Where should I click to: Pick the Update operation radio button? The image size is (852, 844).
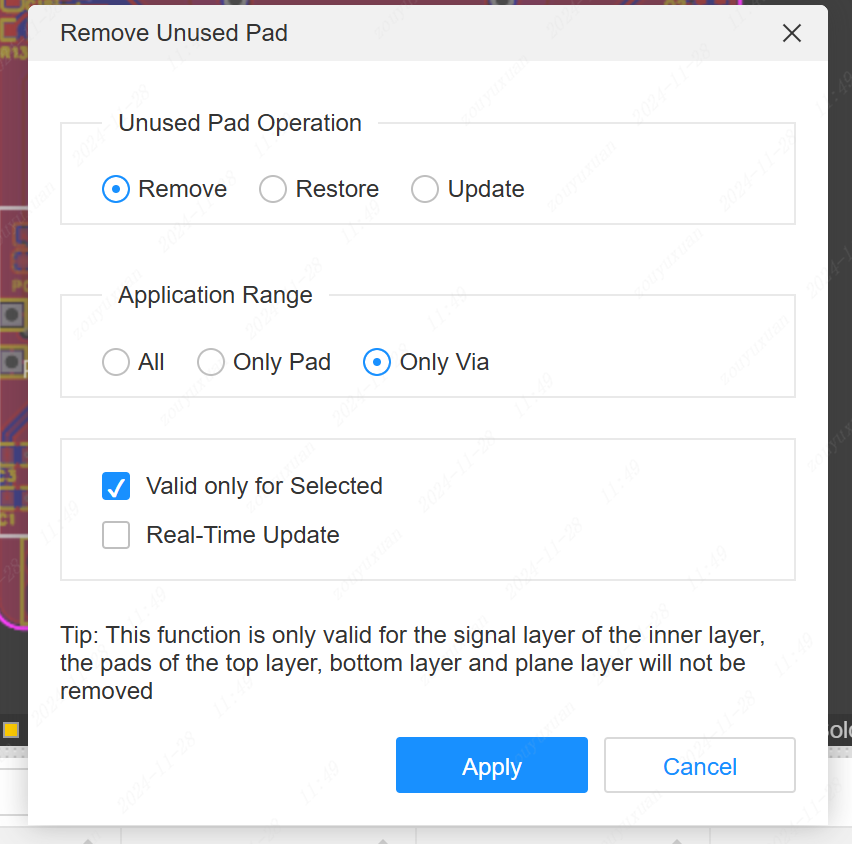(x=425, y=189)
